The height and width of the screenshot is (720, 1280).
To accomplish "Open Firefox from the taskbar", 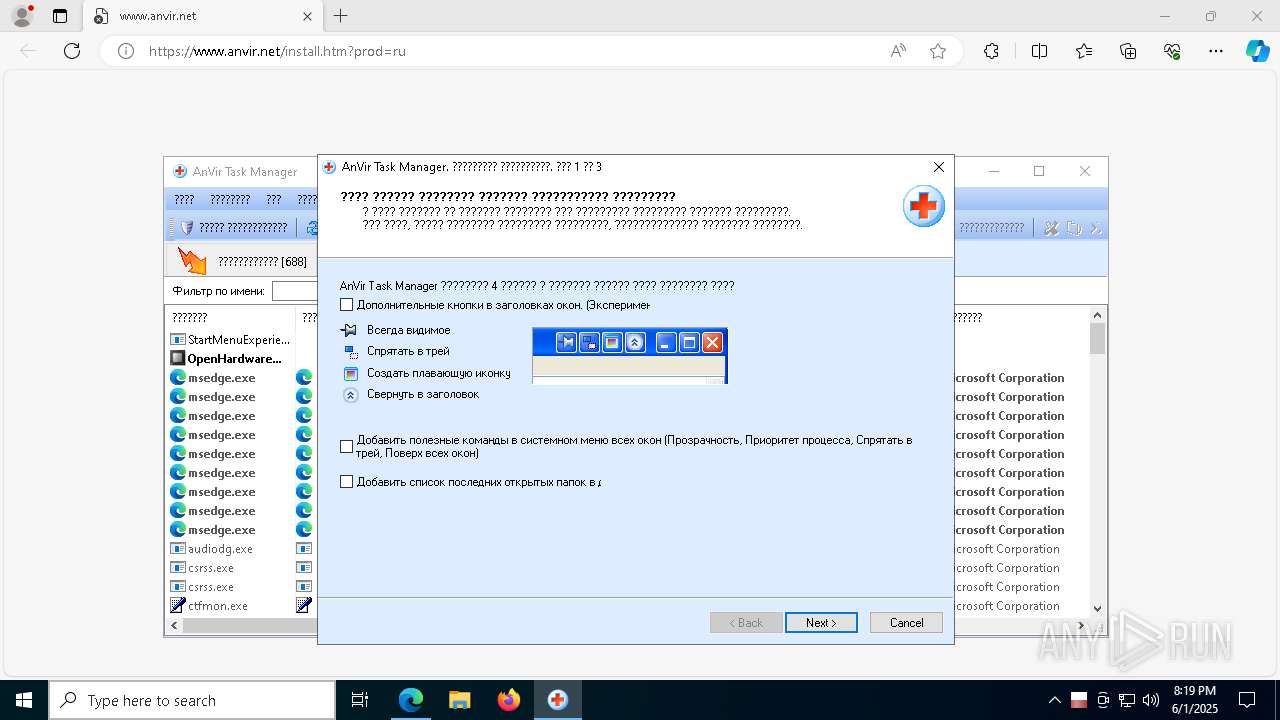I will (x=509, y=700).
